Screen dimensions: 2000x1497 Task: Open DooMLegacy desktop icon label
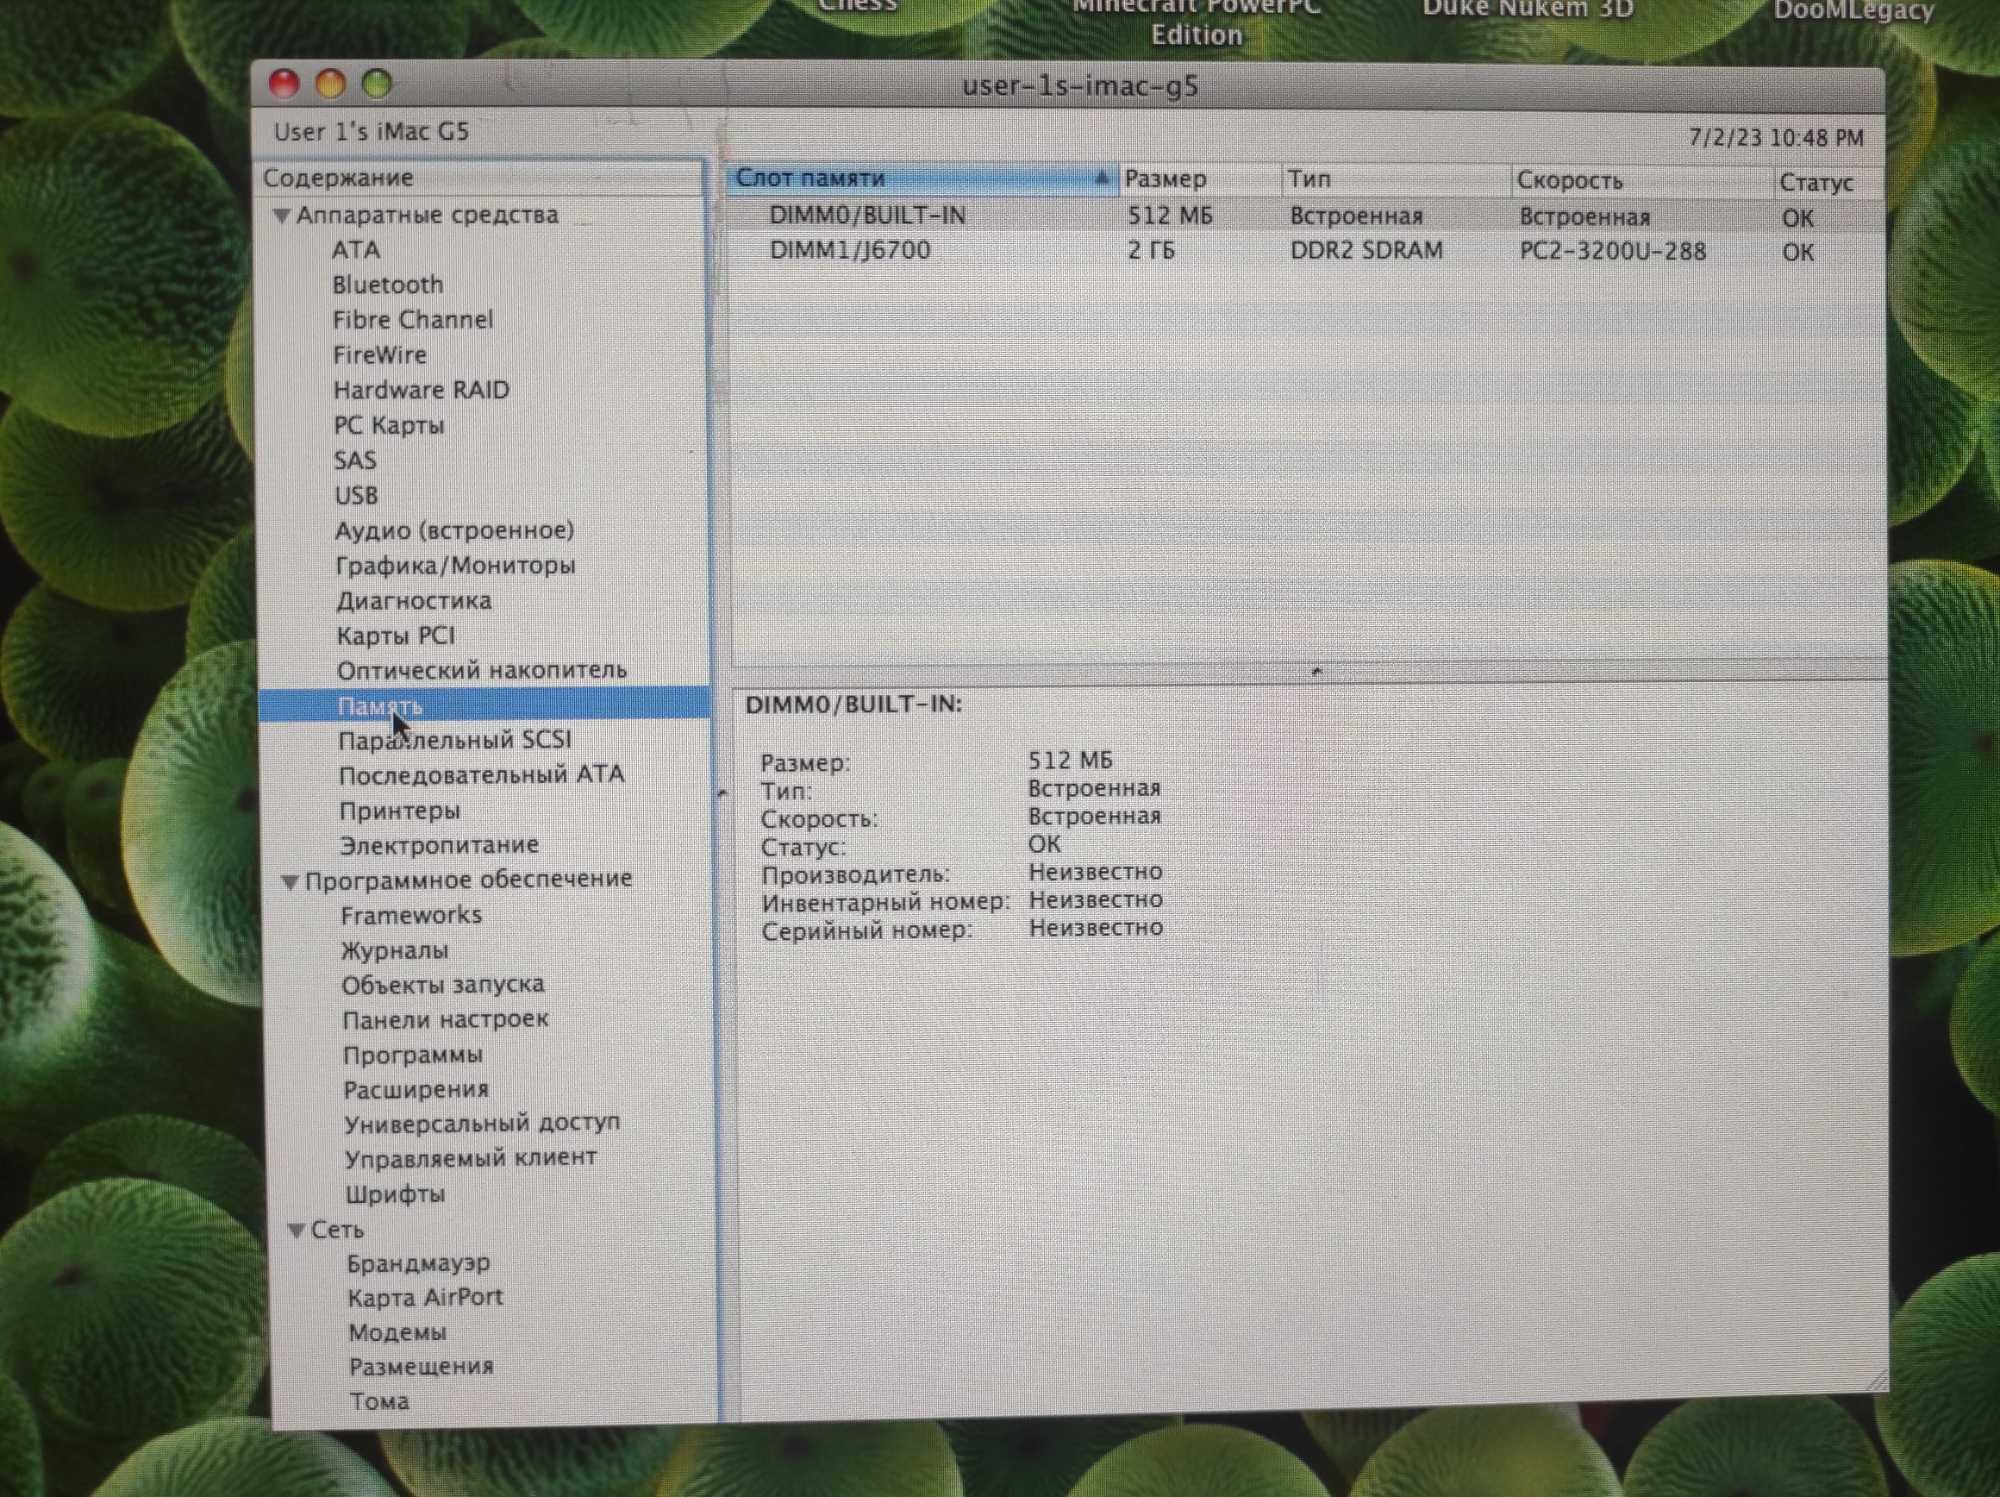click(1853, 11)
